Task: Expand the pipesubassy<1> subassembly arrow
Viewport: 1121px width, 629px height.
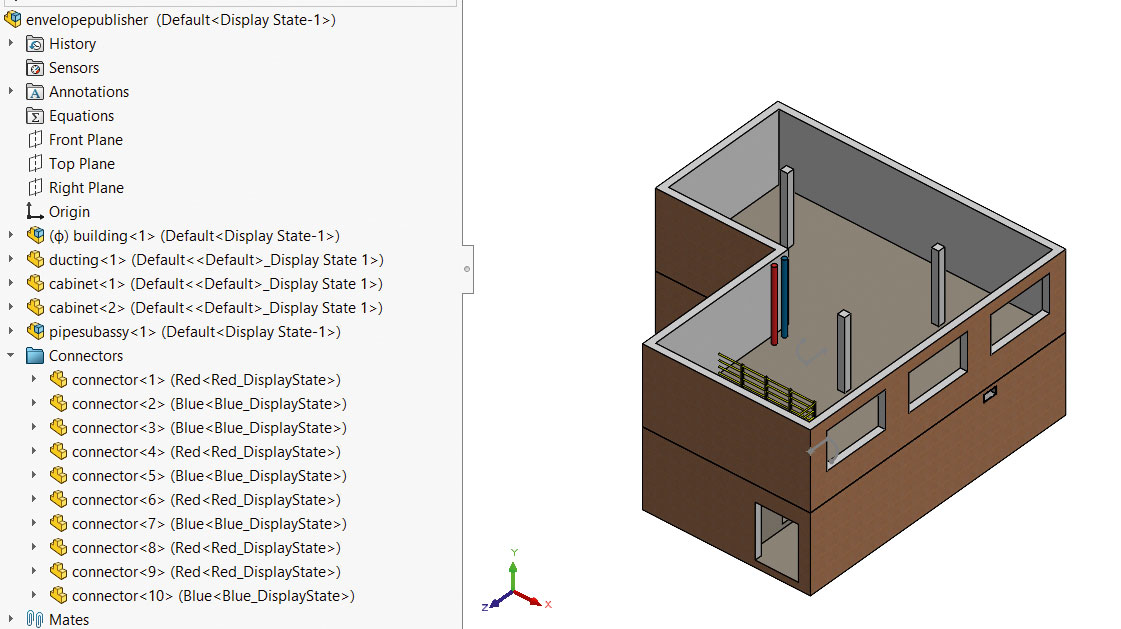Action: (x=11, y=332)
